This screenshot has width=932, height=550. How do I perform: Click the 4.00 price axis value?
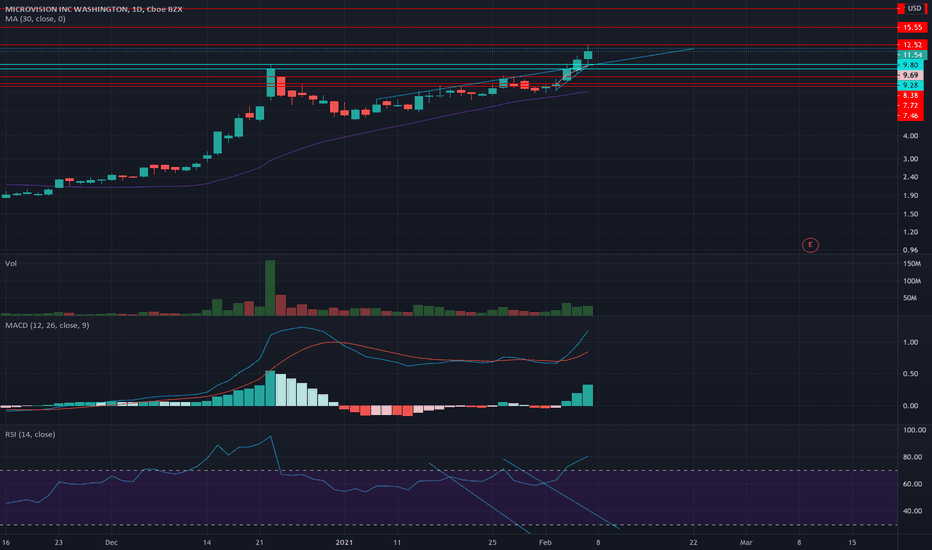click(x=910, y=136)
